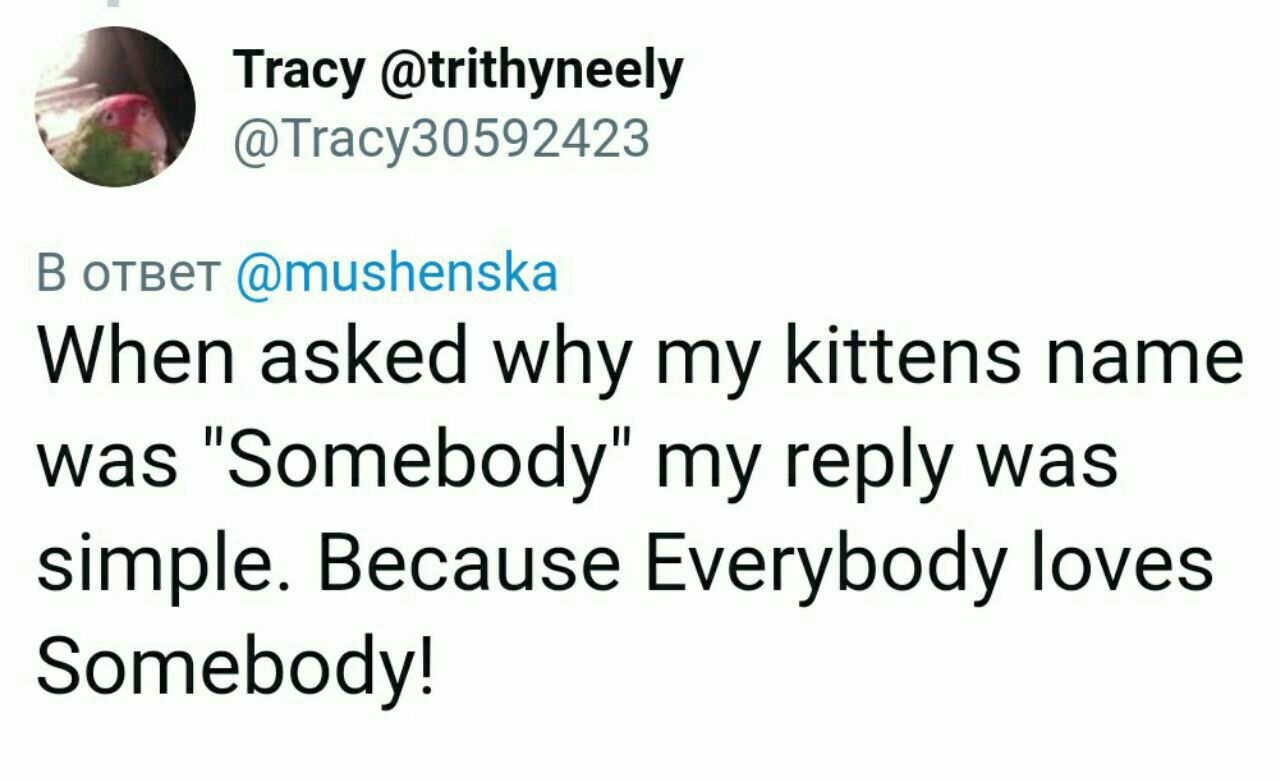This screenshot has width=1280, height=782.
Task: Click the "В ответ" reply label
Action: pos(127,274)
